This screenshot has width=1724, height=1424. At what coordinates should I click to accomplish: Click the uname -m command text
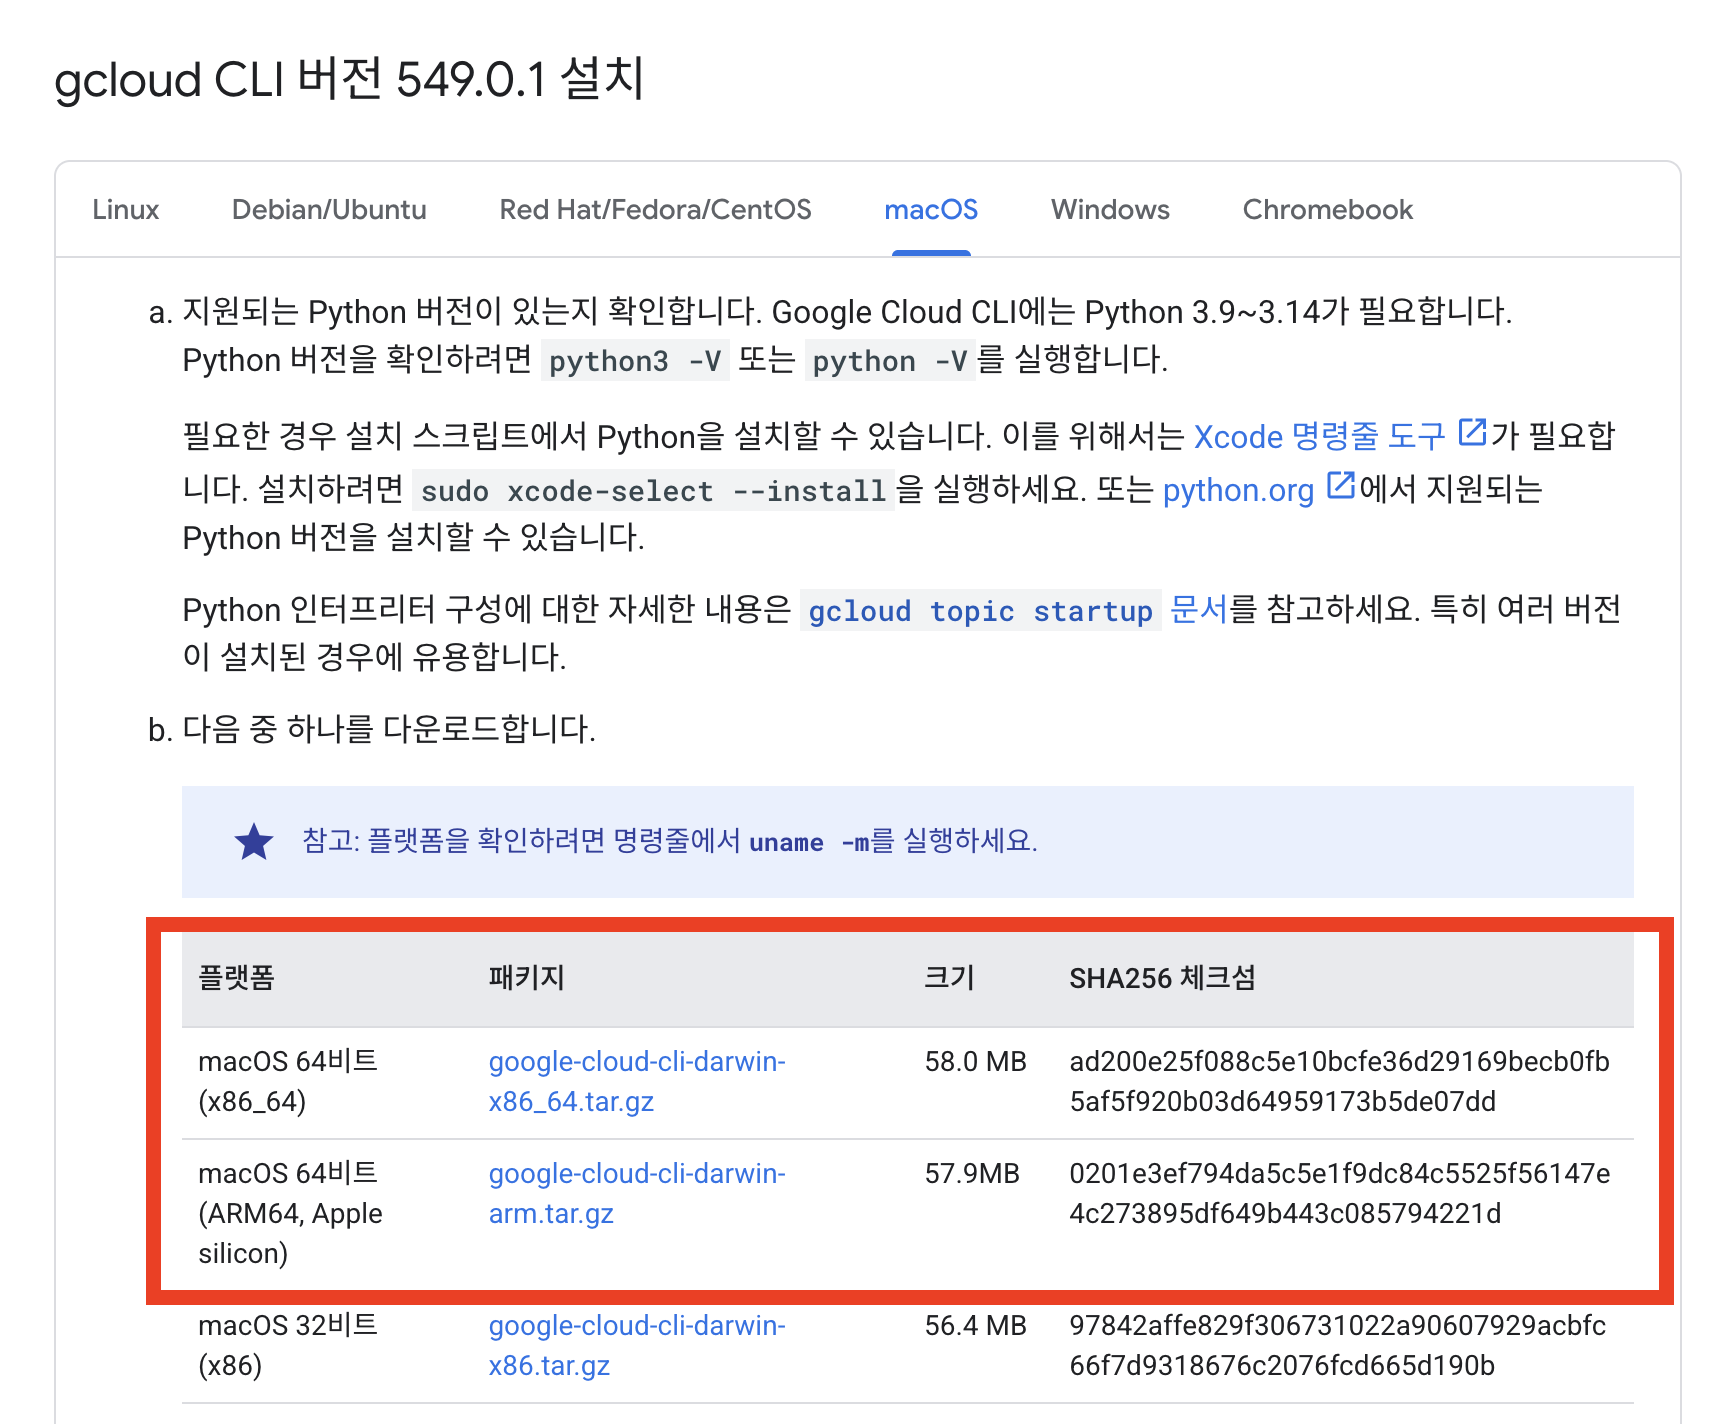coord(809,842)
